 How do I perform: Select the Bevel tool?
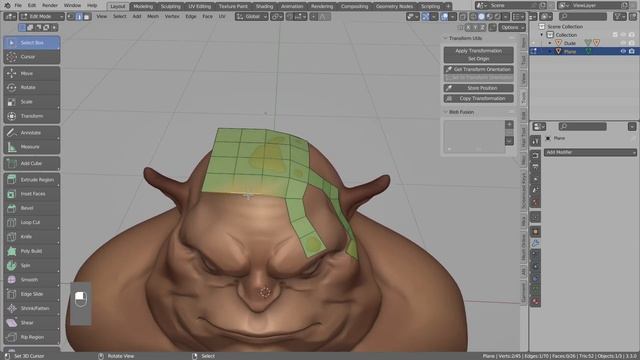click(x=31, y=208)
